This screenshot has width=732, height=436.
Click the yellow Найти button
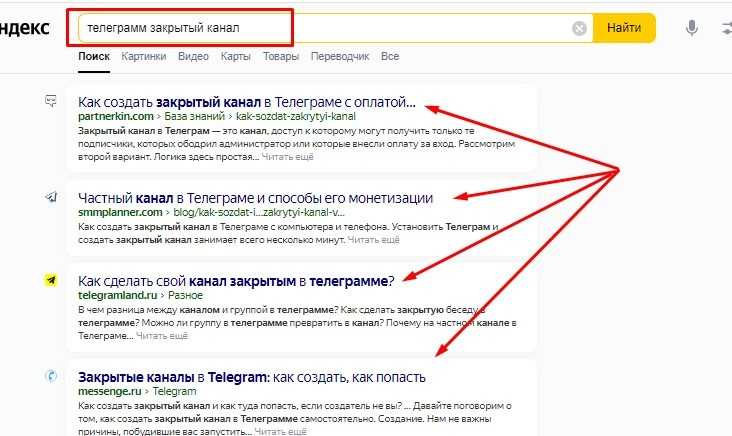click(624, 28)
